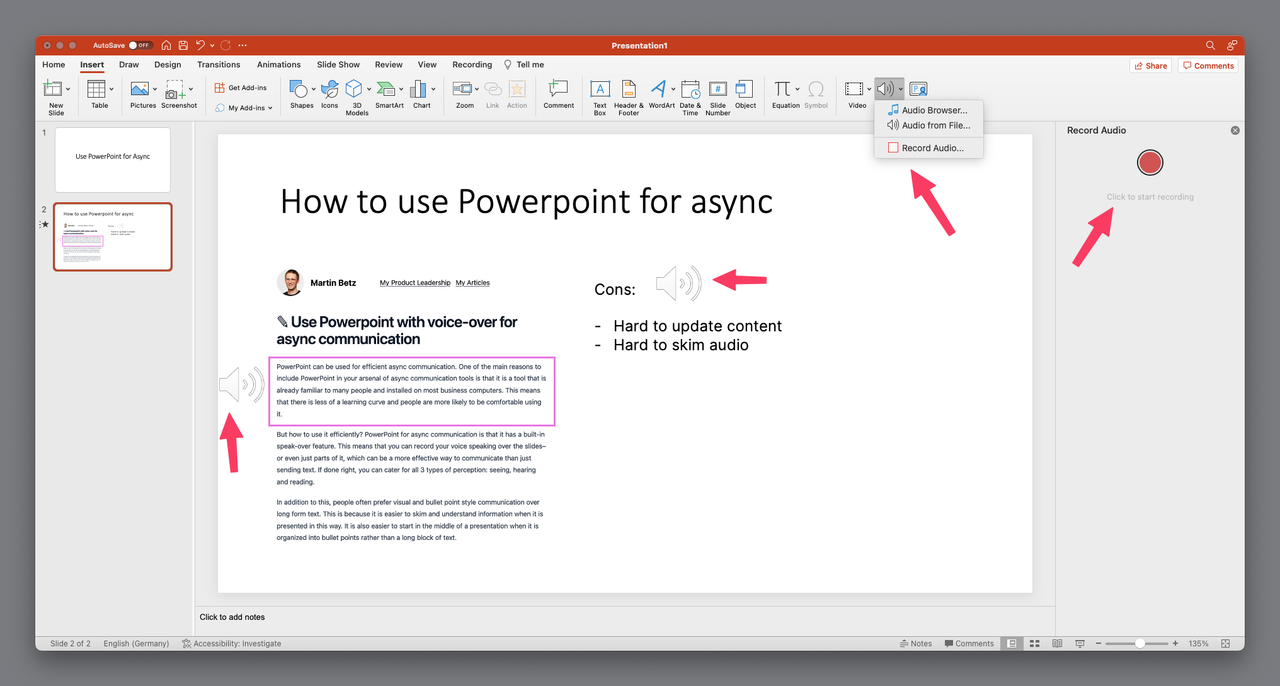Viewport: 1280px width, 686px height.
Task: Open the title bar more options ellipsis
Action: [x=242, y=45]
